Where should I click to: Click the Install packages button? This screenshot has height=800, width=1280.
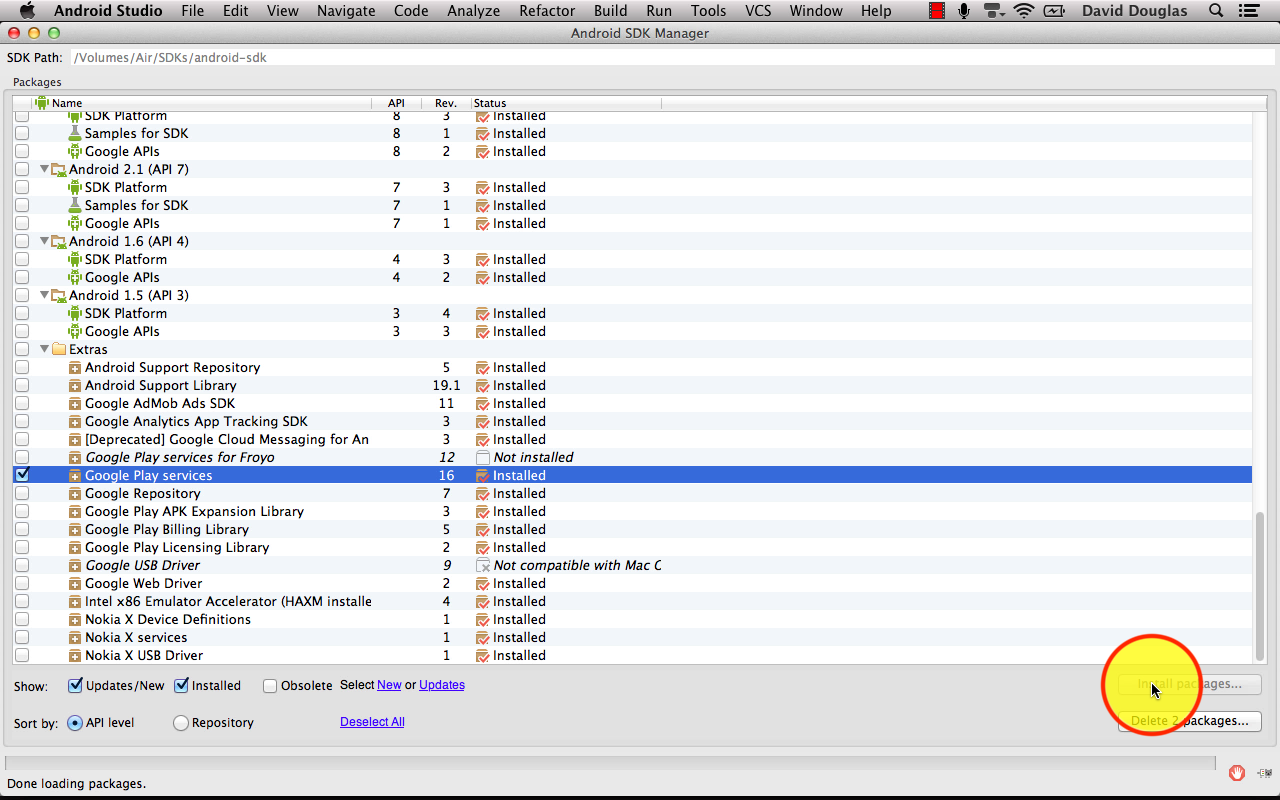tap(1190, 685)
